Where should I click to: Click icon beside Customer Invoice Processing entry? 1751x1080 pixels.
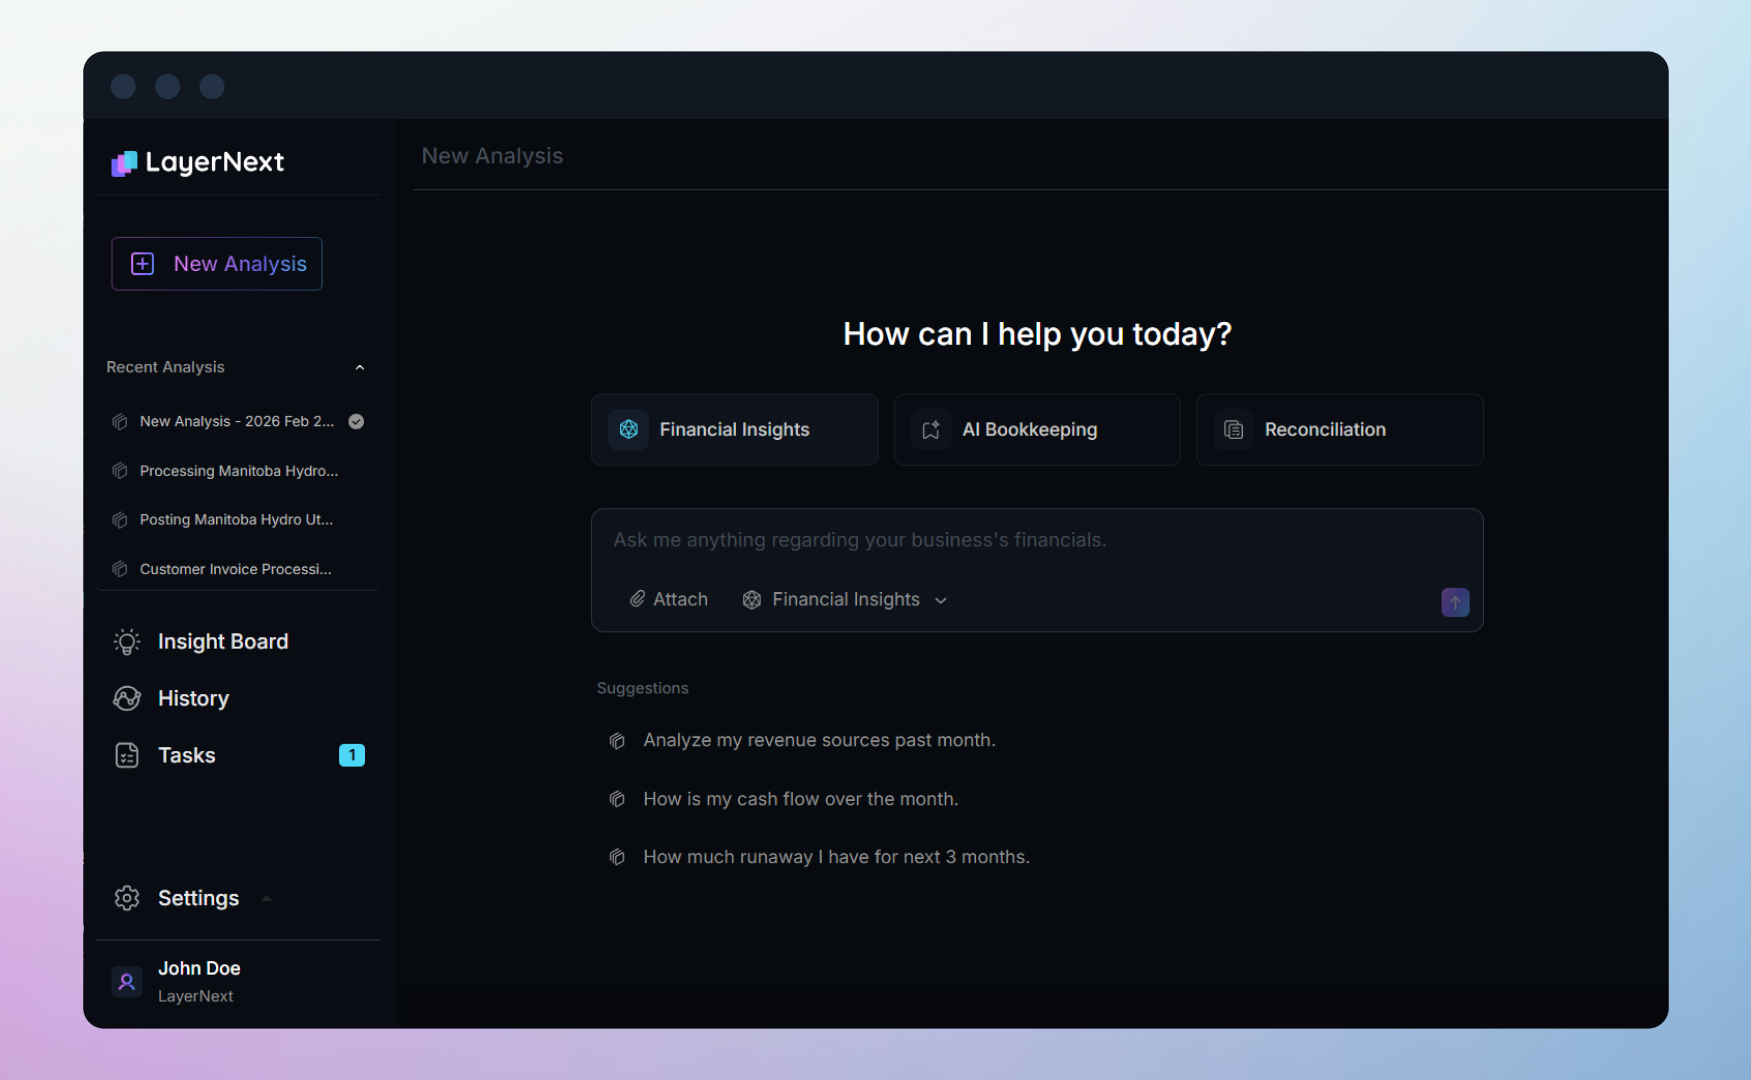[x=120, y=569]
